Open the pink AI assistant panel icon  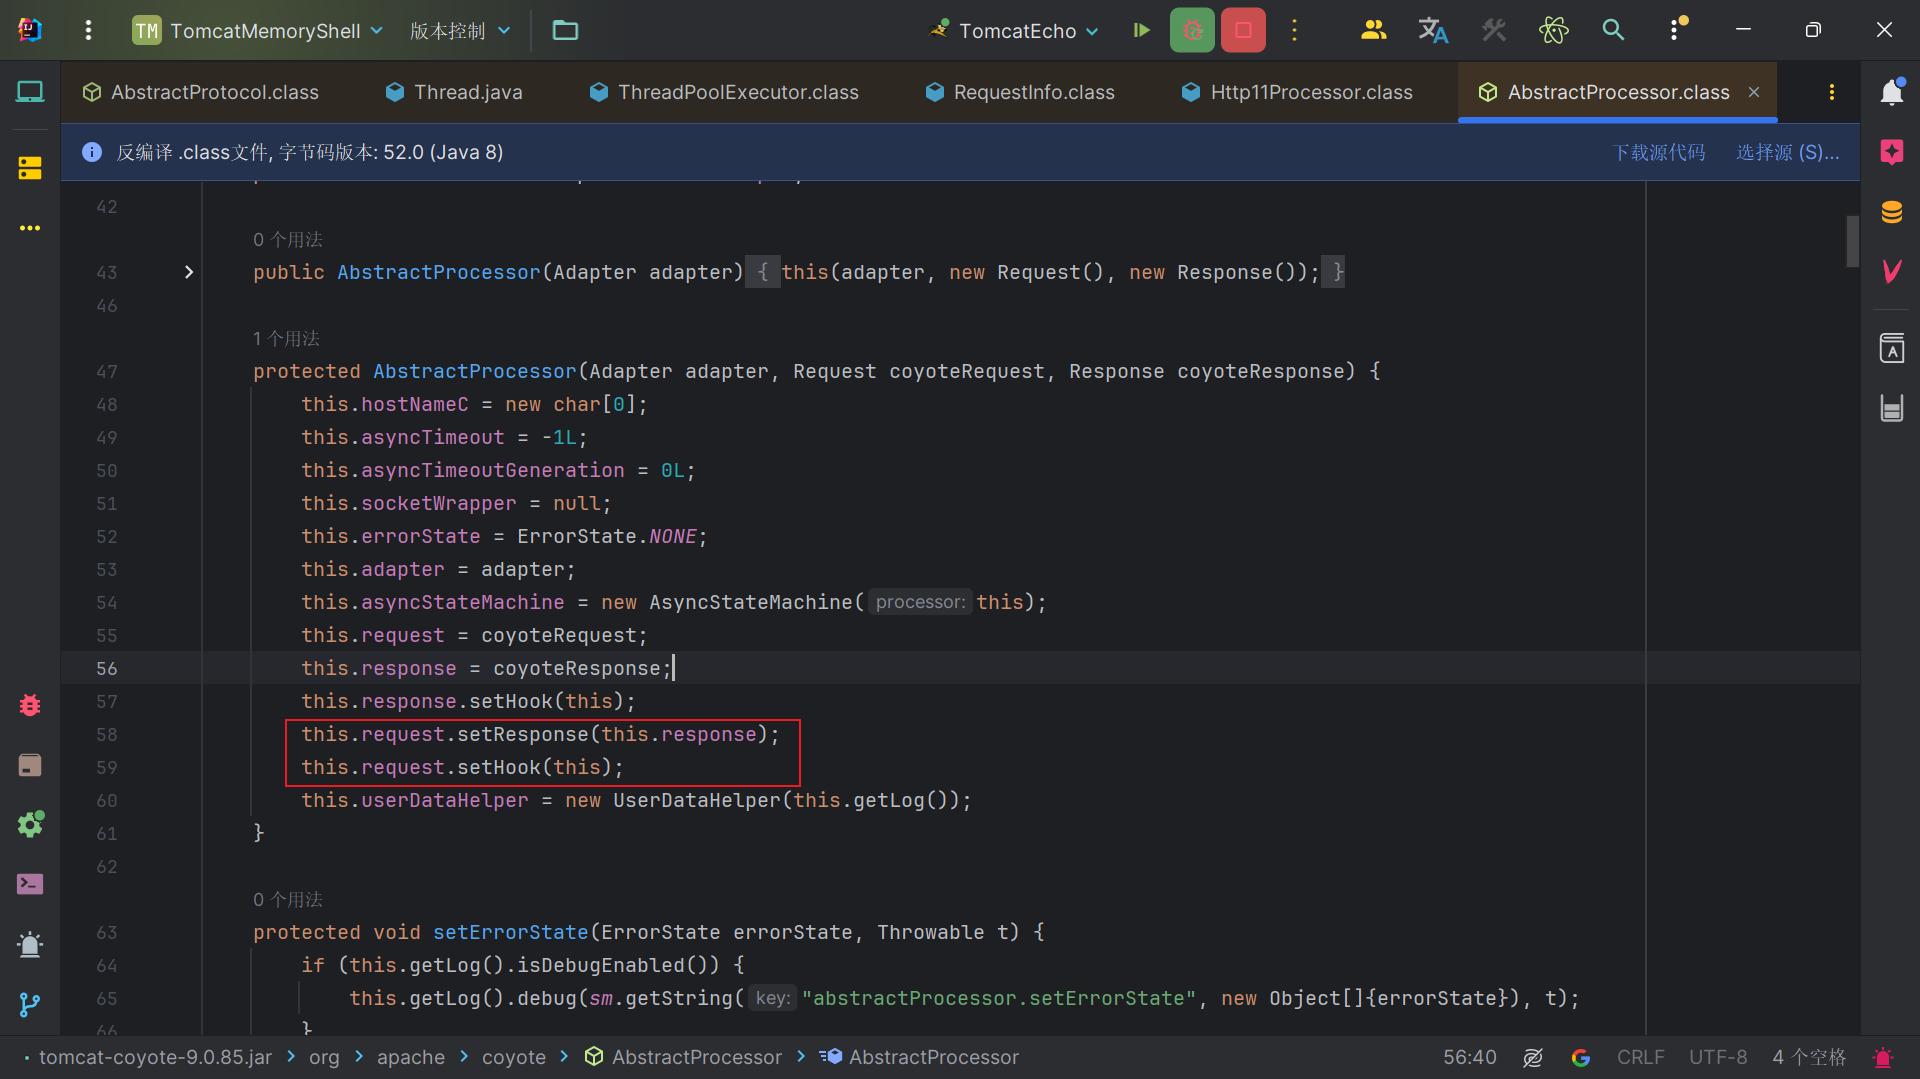(x=1891, y=152)
